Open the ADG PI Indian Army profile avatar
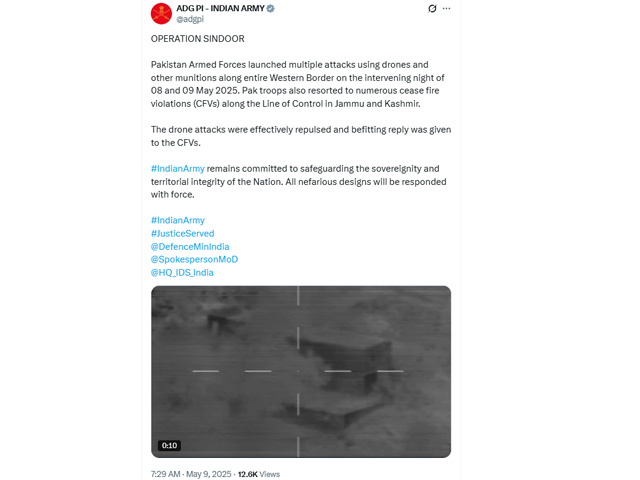The width and height of the screenshot is (640, 480). (161, 13)
